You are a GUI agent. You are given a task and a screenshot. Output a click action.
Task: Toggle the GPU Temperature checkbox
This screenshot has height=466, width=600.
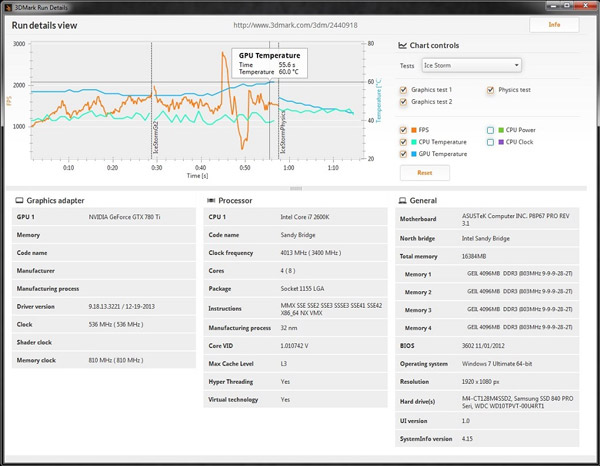click(x=403, y=154)
